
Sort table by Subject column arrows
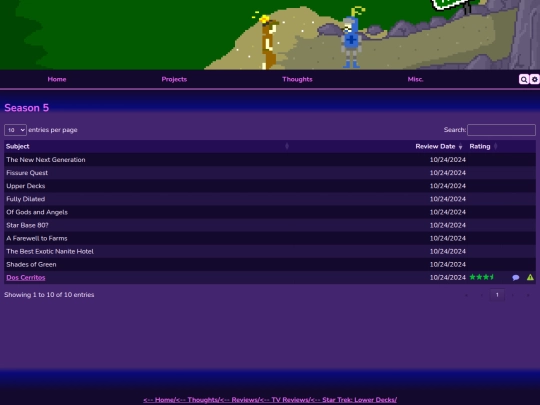(287, 146)
